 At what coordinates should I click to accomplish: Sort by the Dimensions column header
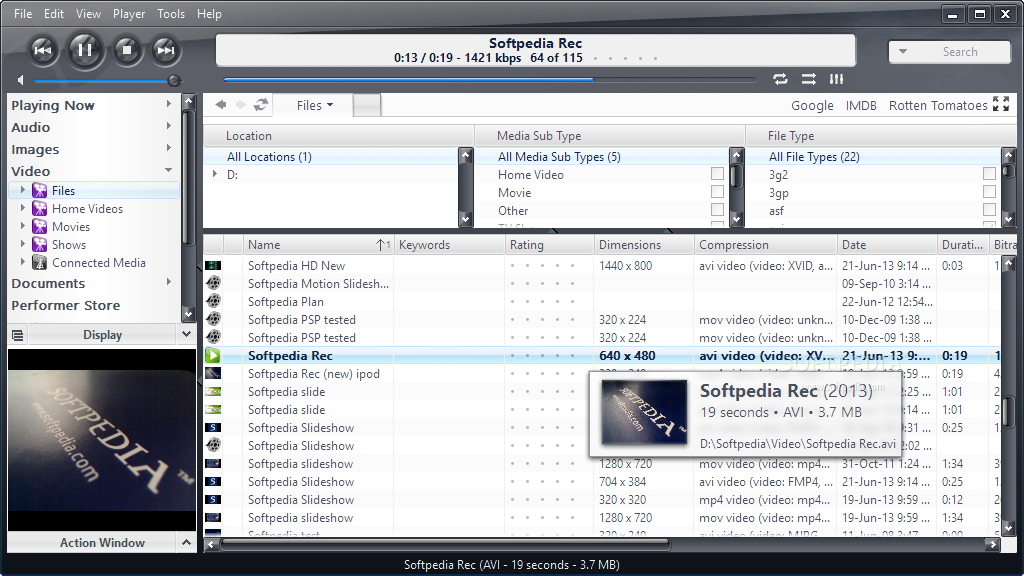[644, 245]
